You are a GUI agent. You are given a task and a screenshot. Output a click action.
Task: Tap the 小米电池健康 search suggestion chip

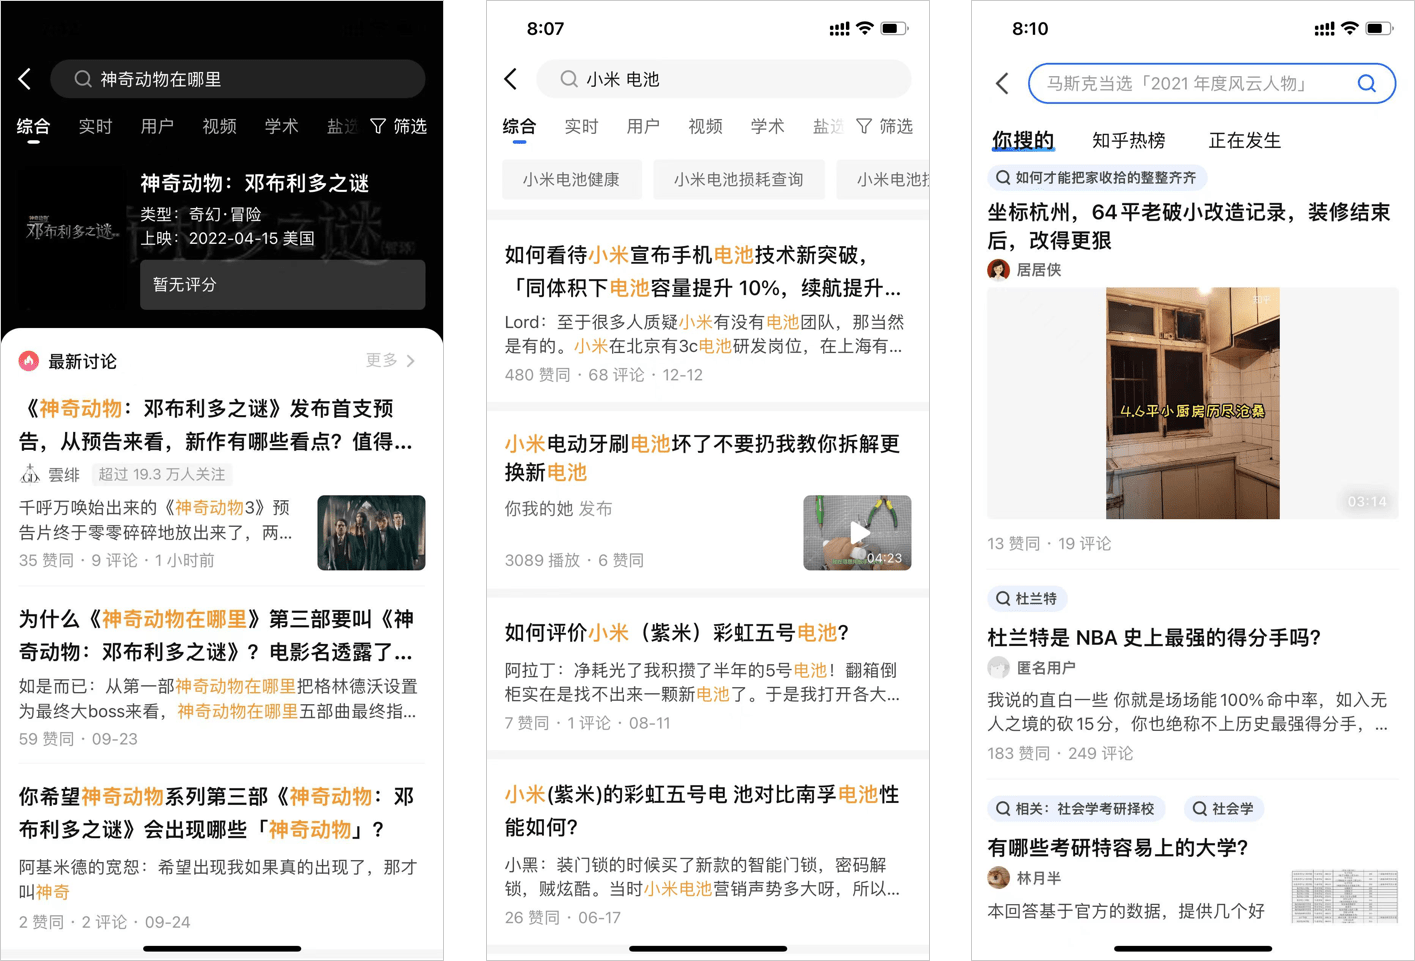pos(572,179)
